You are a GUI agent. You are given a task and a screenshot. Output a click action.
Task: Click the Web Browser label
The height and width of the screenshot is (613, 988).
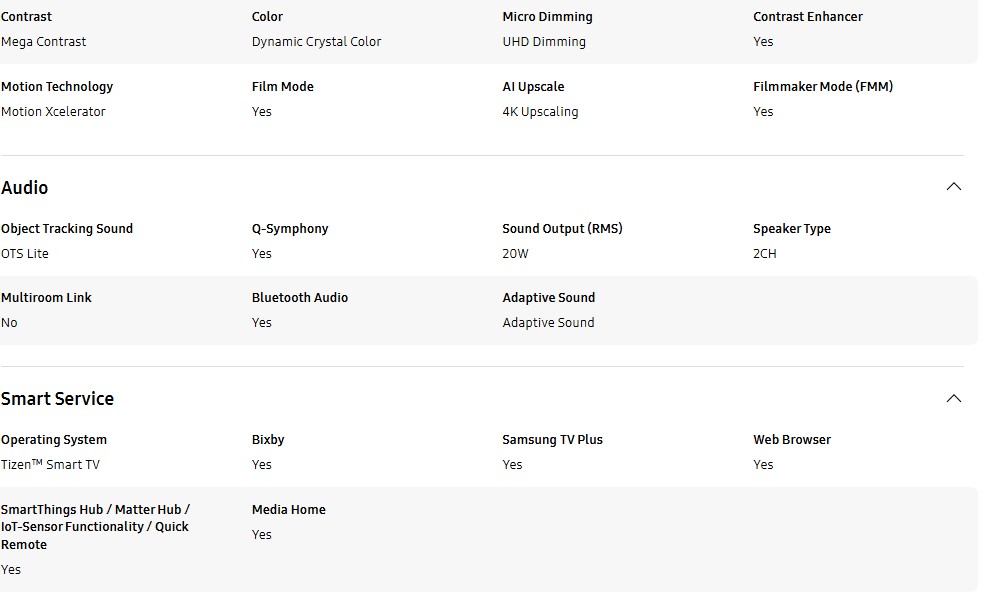click(x=791, y=440)
